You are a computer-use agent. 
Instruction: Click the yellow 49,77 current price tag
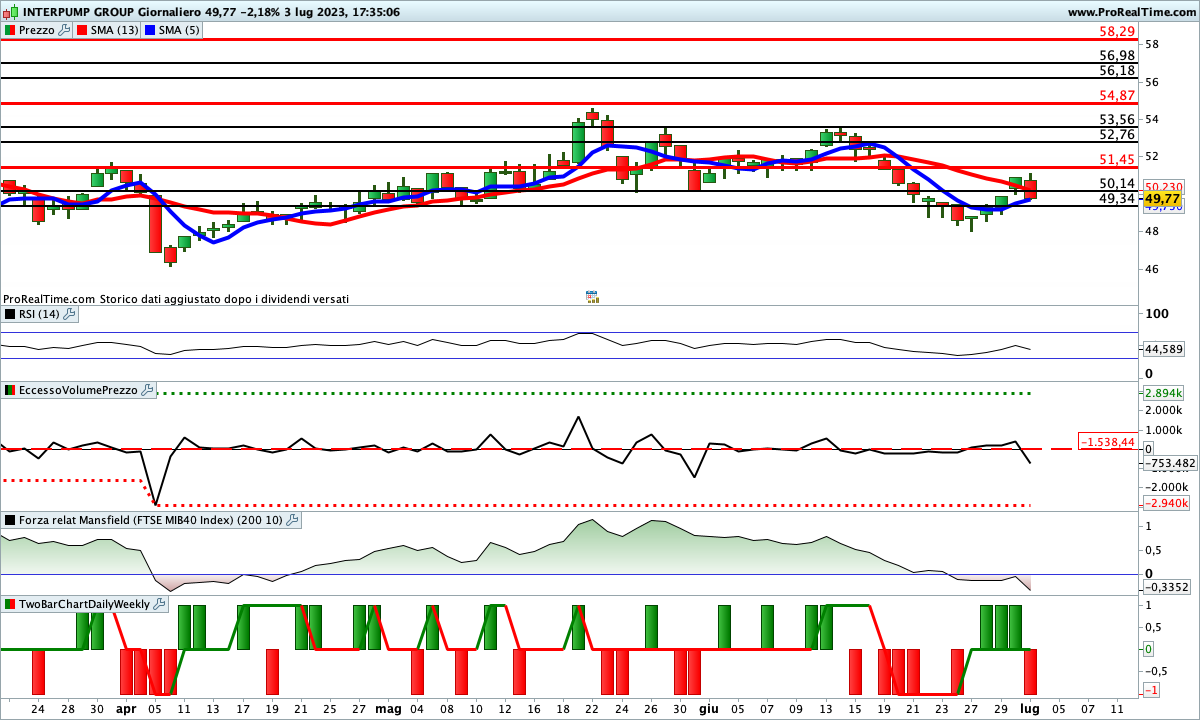click(1163, 200)
